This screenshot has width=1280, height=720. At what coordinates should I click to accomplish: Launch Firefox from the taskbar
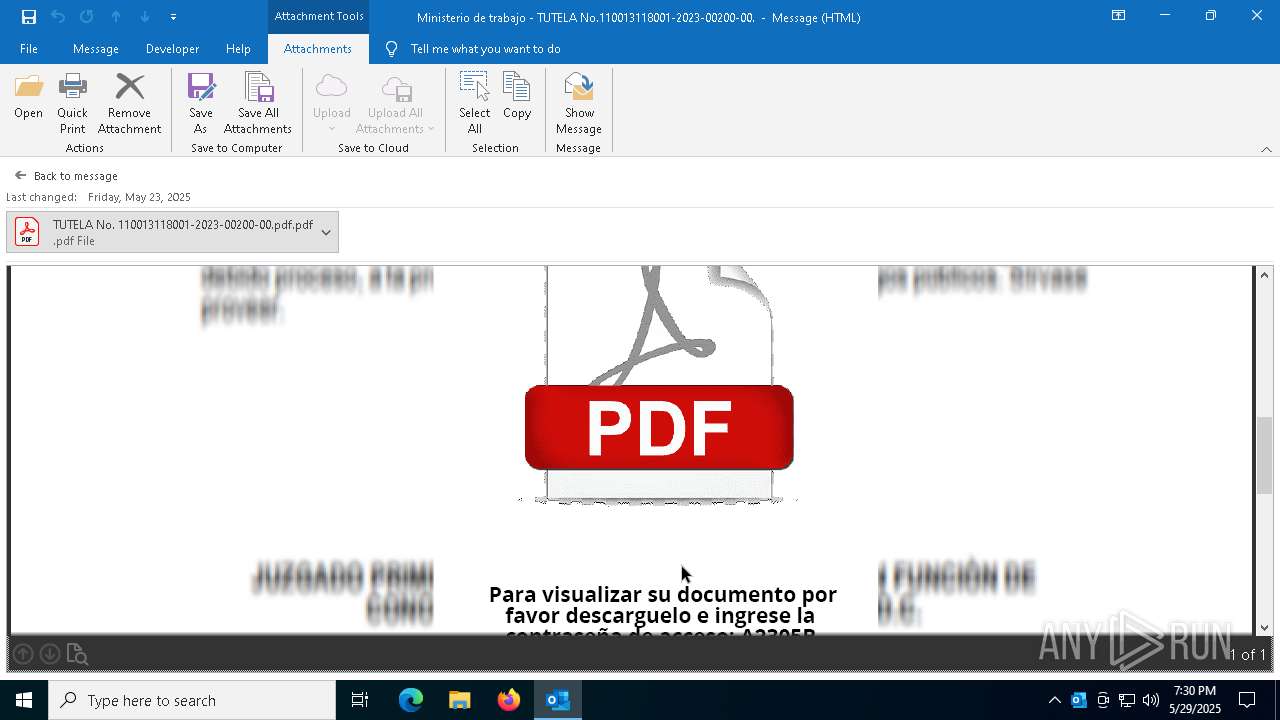coord(509,700)
